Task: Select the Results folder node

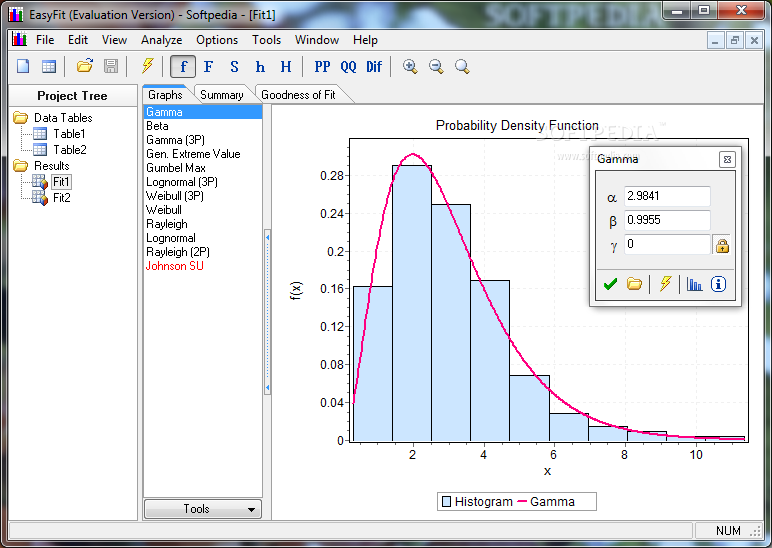Action: coord(52,166)
